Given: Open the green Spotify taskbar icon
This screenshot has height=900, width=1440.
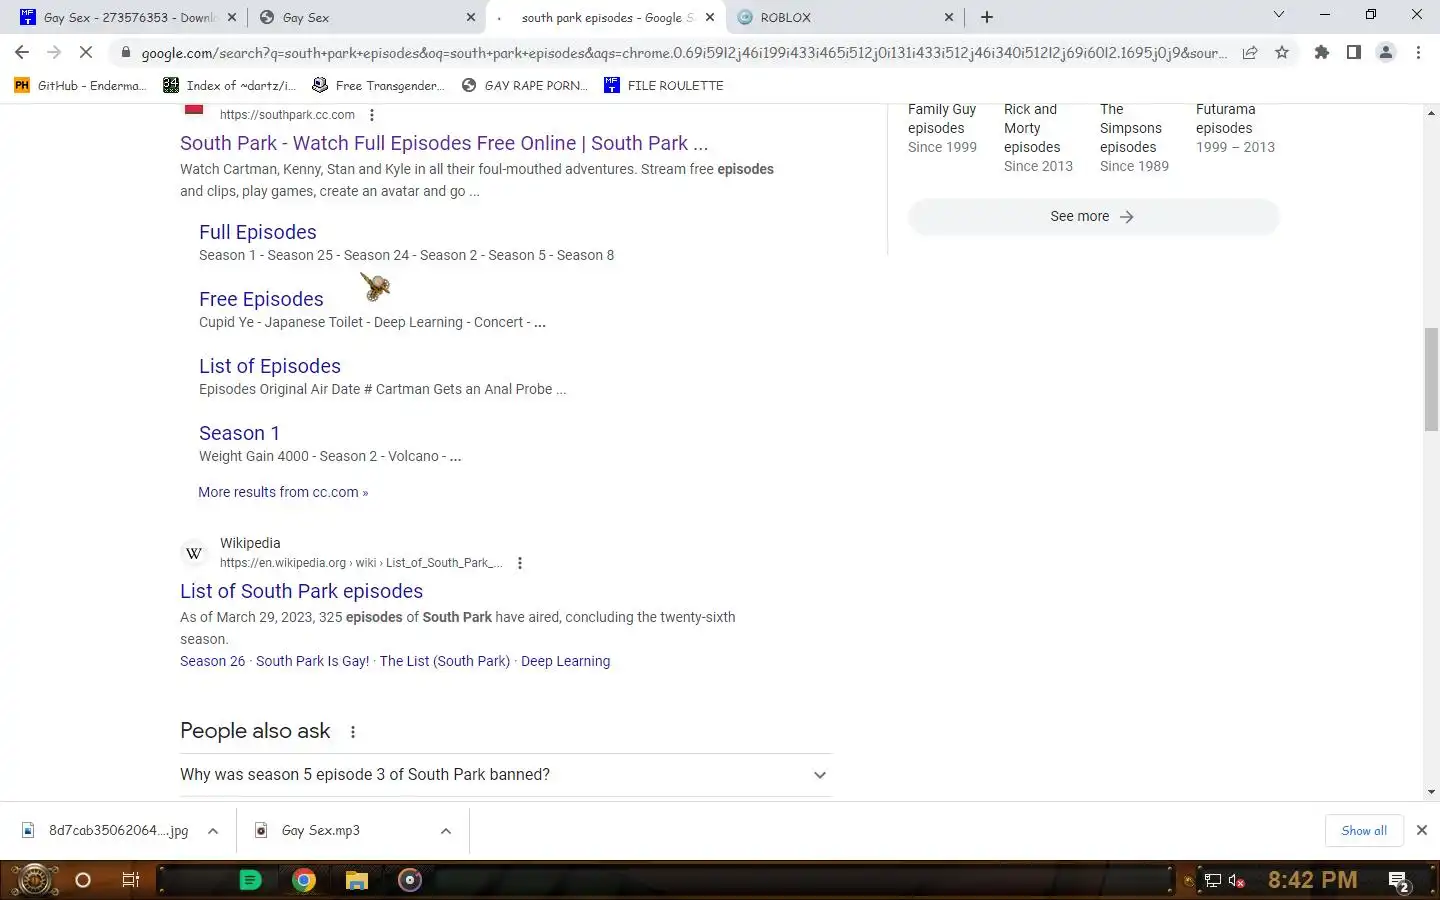Looking at the screenshot, I should click(251, 880).
